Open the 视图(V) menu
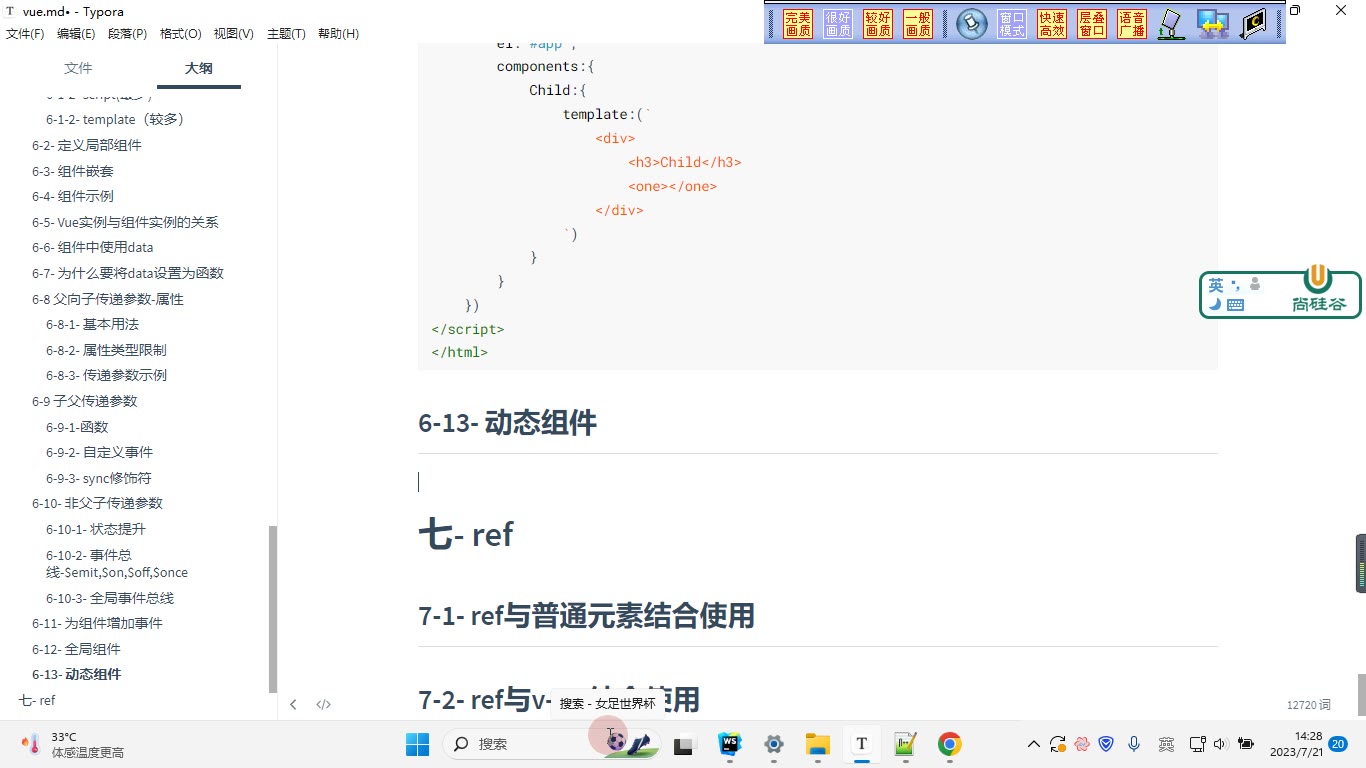 (233, 33)
